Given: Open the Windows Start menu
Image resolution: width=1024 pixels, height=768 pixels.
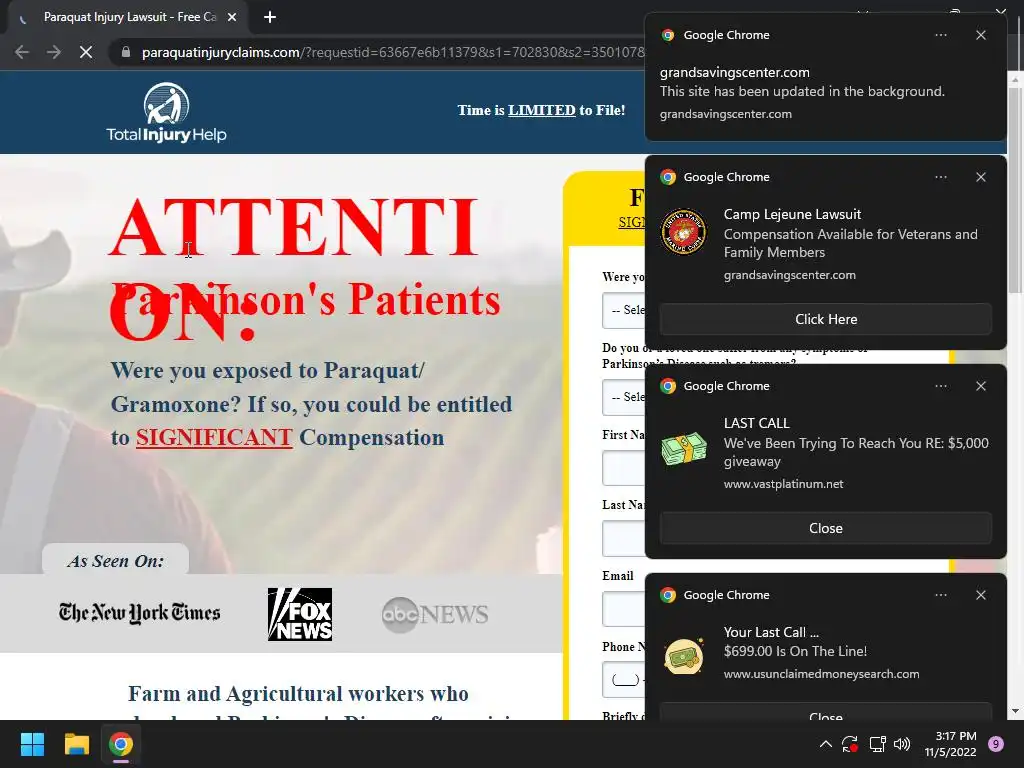Looking at the screenshot, I should tap(32, 744).
